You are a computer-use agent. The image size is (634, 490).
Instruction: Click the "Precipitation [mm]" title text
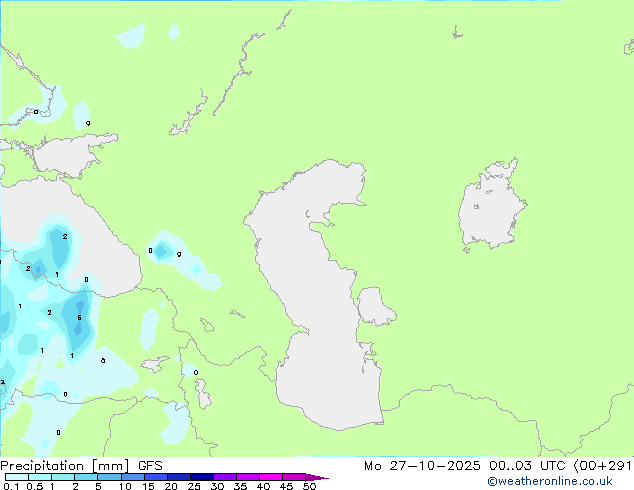[x=65, y=466]
